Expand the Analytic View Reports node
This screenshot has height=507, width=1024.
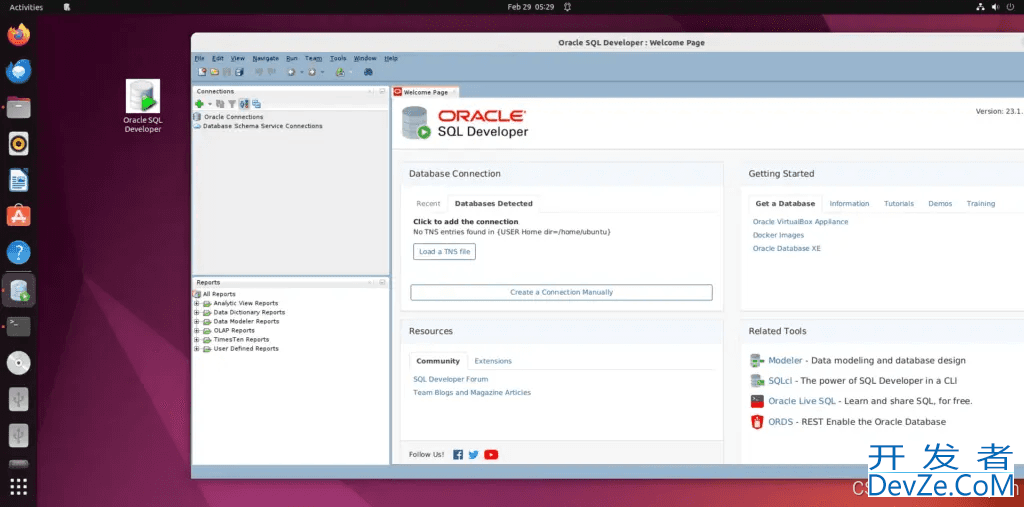pos(197,303)
